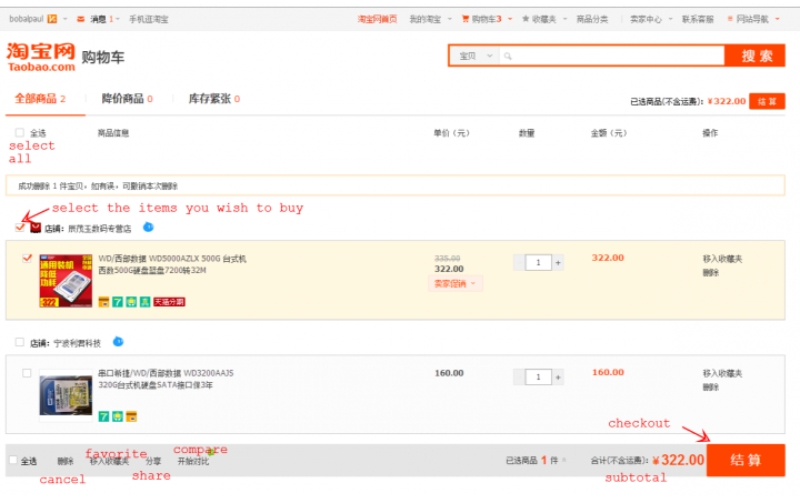Screen dimensions: 800x500
Task: Click the blue chat icon for the Ningbo store
Action: coord(118,342)
